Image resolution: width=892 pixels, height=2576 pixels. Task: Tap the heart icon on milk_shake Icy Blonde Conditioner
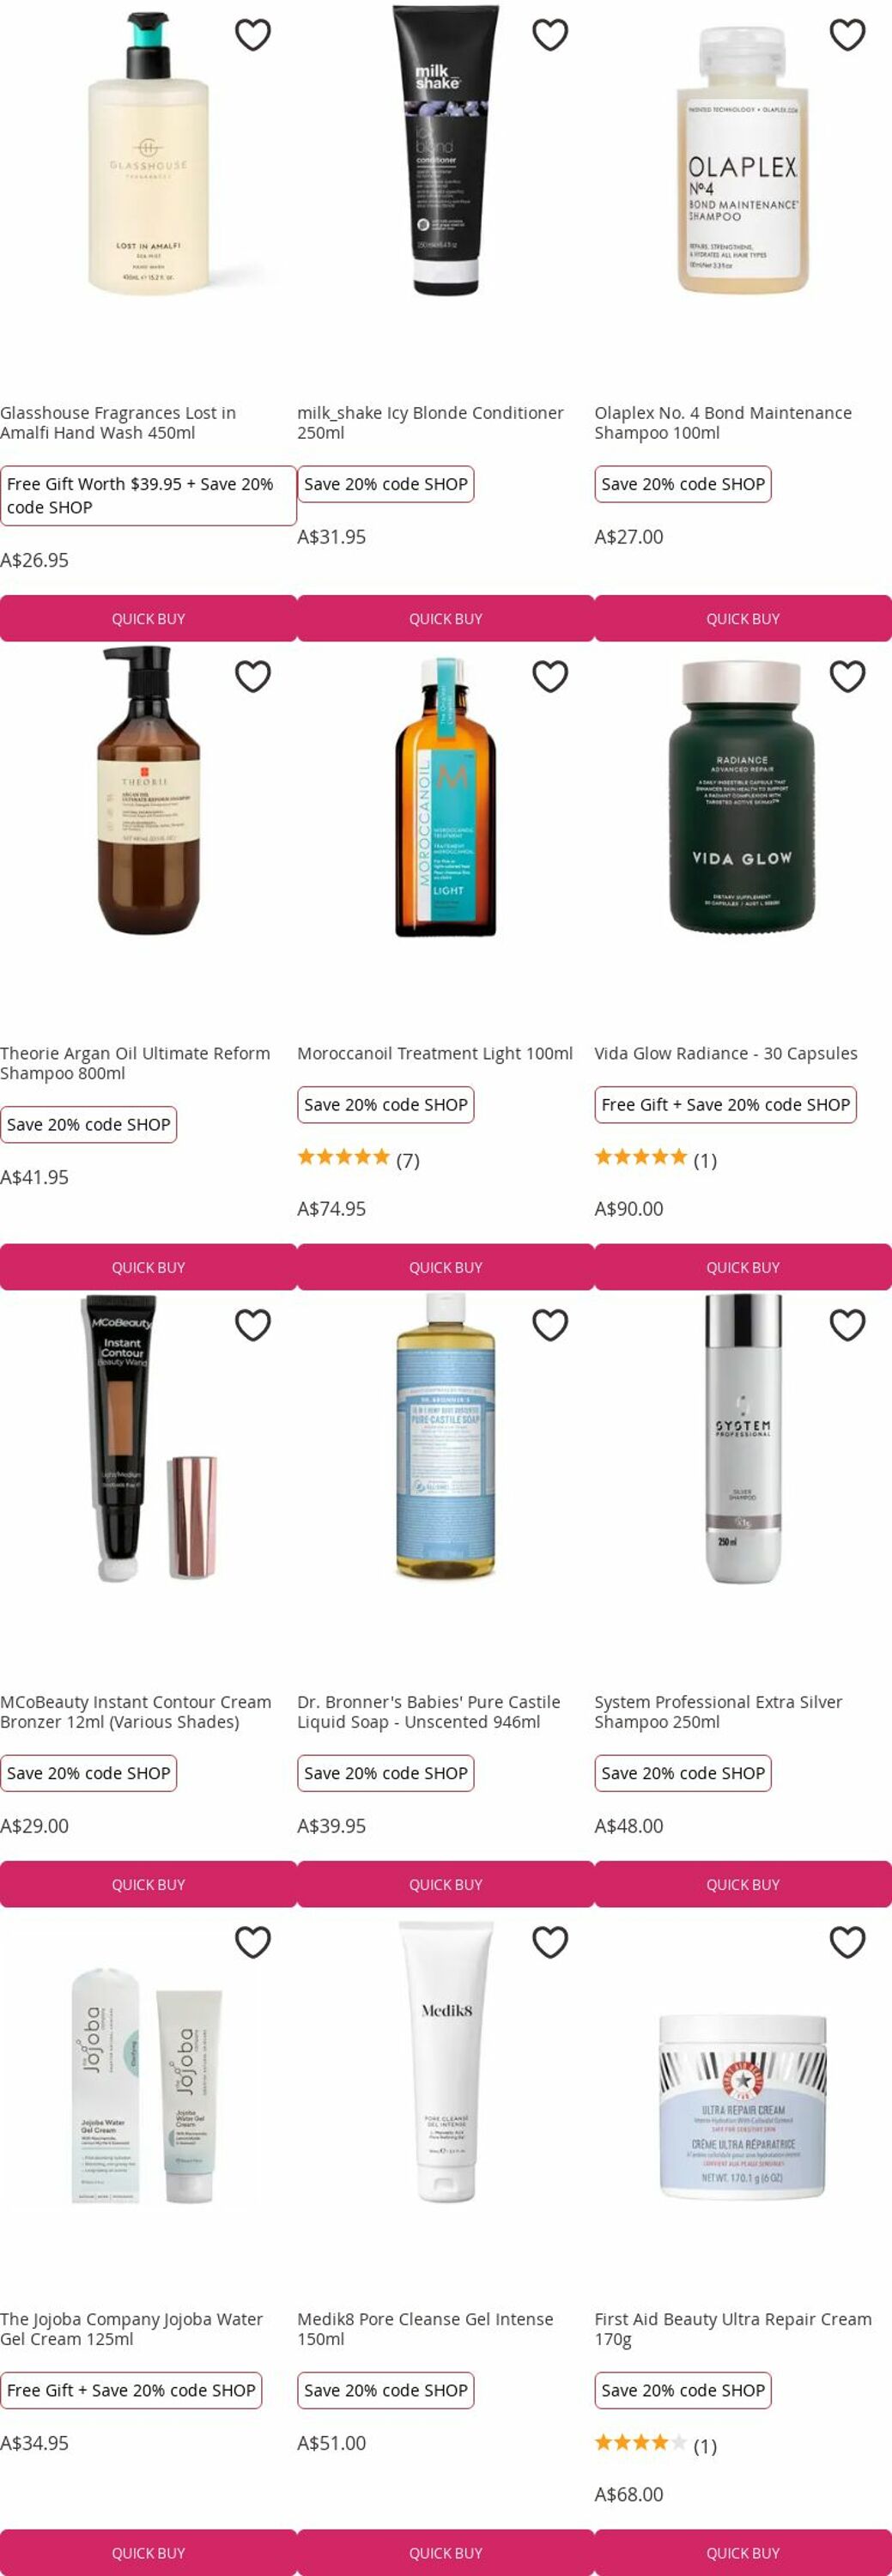click(550, 35)
